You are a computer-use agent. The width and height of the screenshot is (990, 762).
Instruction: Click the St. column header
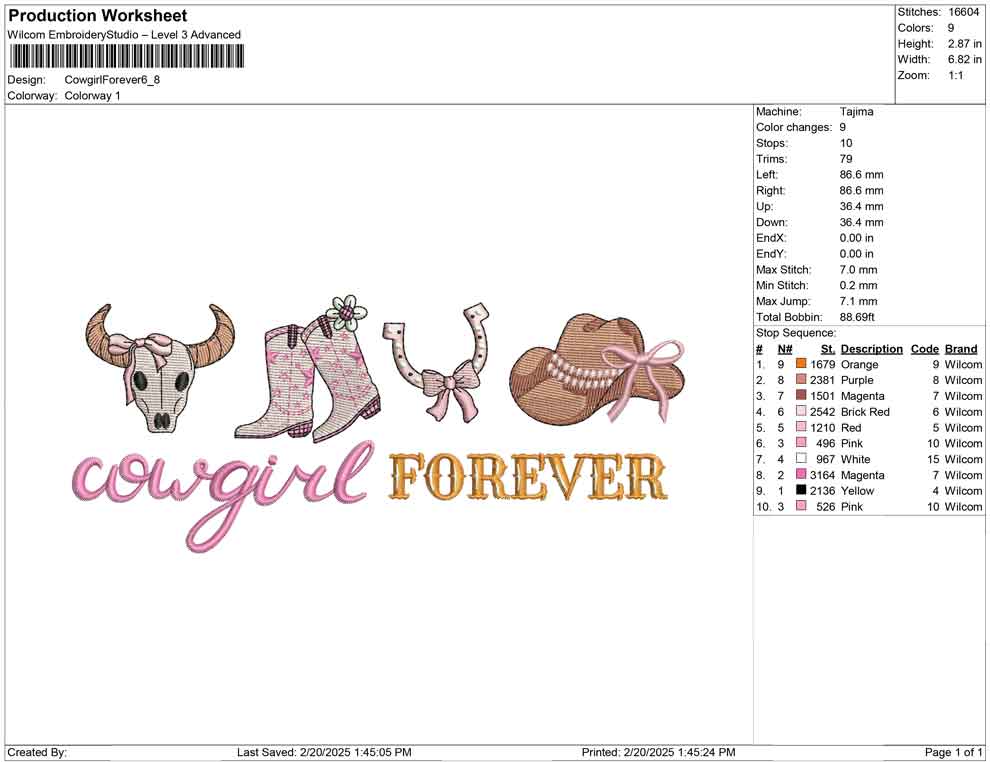827,348
